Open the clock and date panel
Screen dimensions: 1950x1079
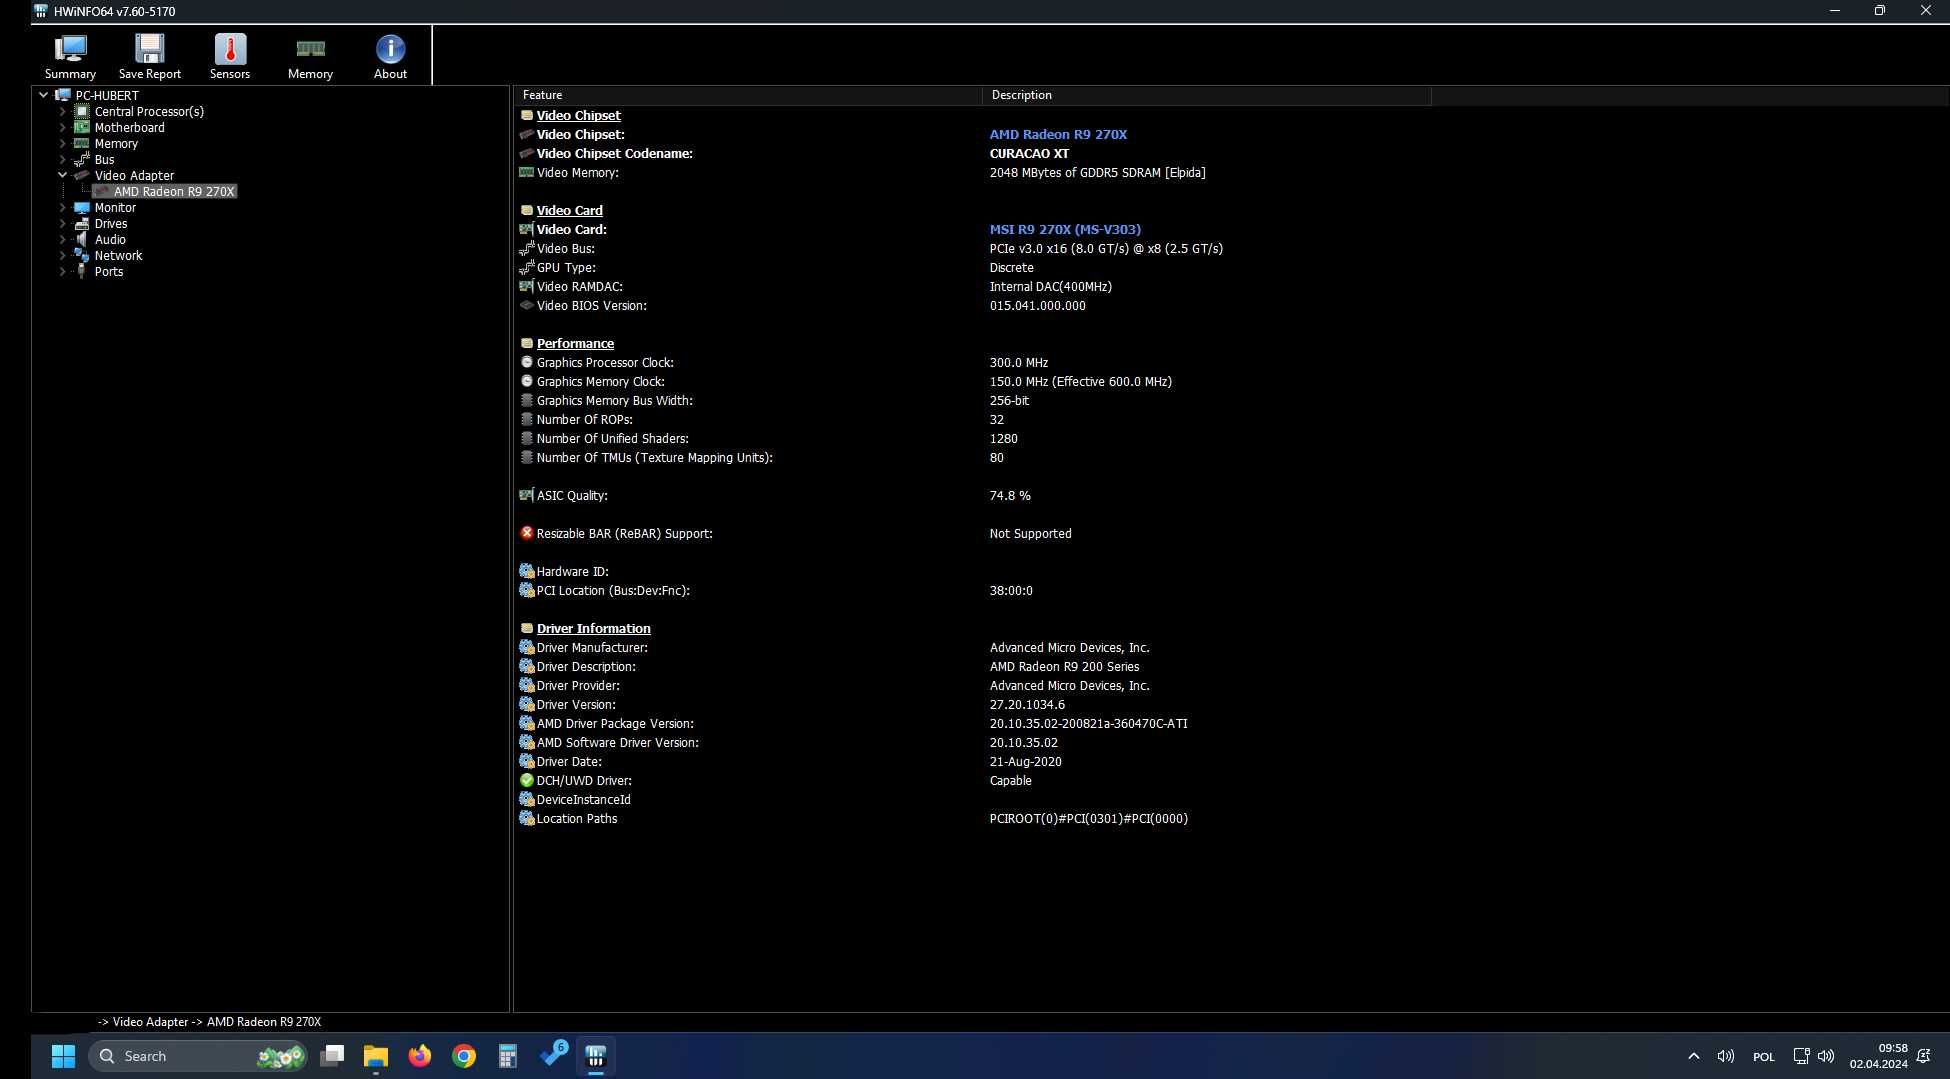pyautogui.click(x=1878, y=1056)
